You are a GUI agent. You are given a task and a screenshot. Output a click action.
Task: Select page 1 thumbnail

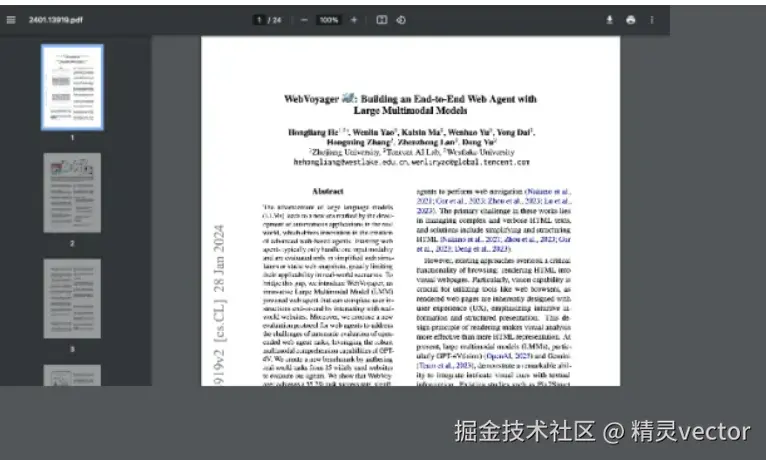click(72, 87)
